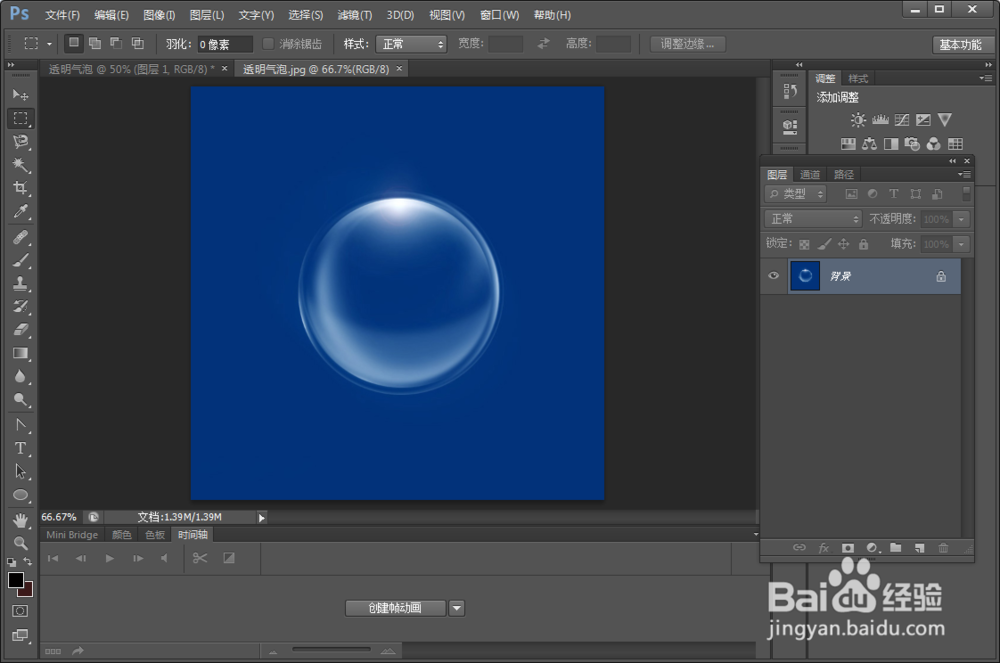This screenshot has height=663, width=1000.
Task: Toggle Intersect with Selection mode
Action: (137, 43)
